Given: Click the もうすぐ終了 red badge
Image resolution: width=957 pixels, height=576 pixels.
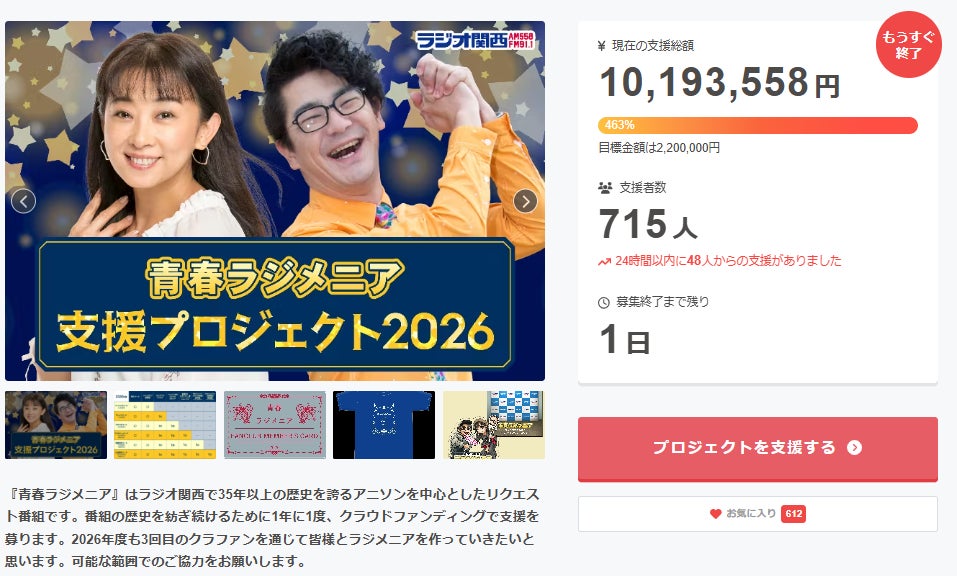Looking at the screenshot, I should point(909,45).
